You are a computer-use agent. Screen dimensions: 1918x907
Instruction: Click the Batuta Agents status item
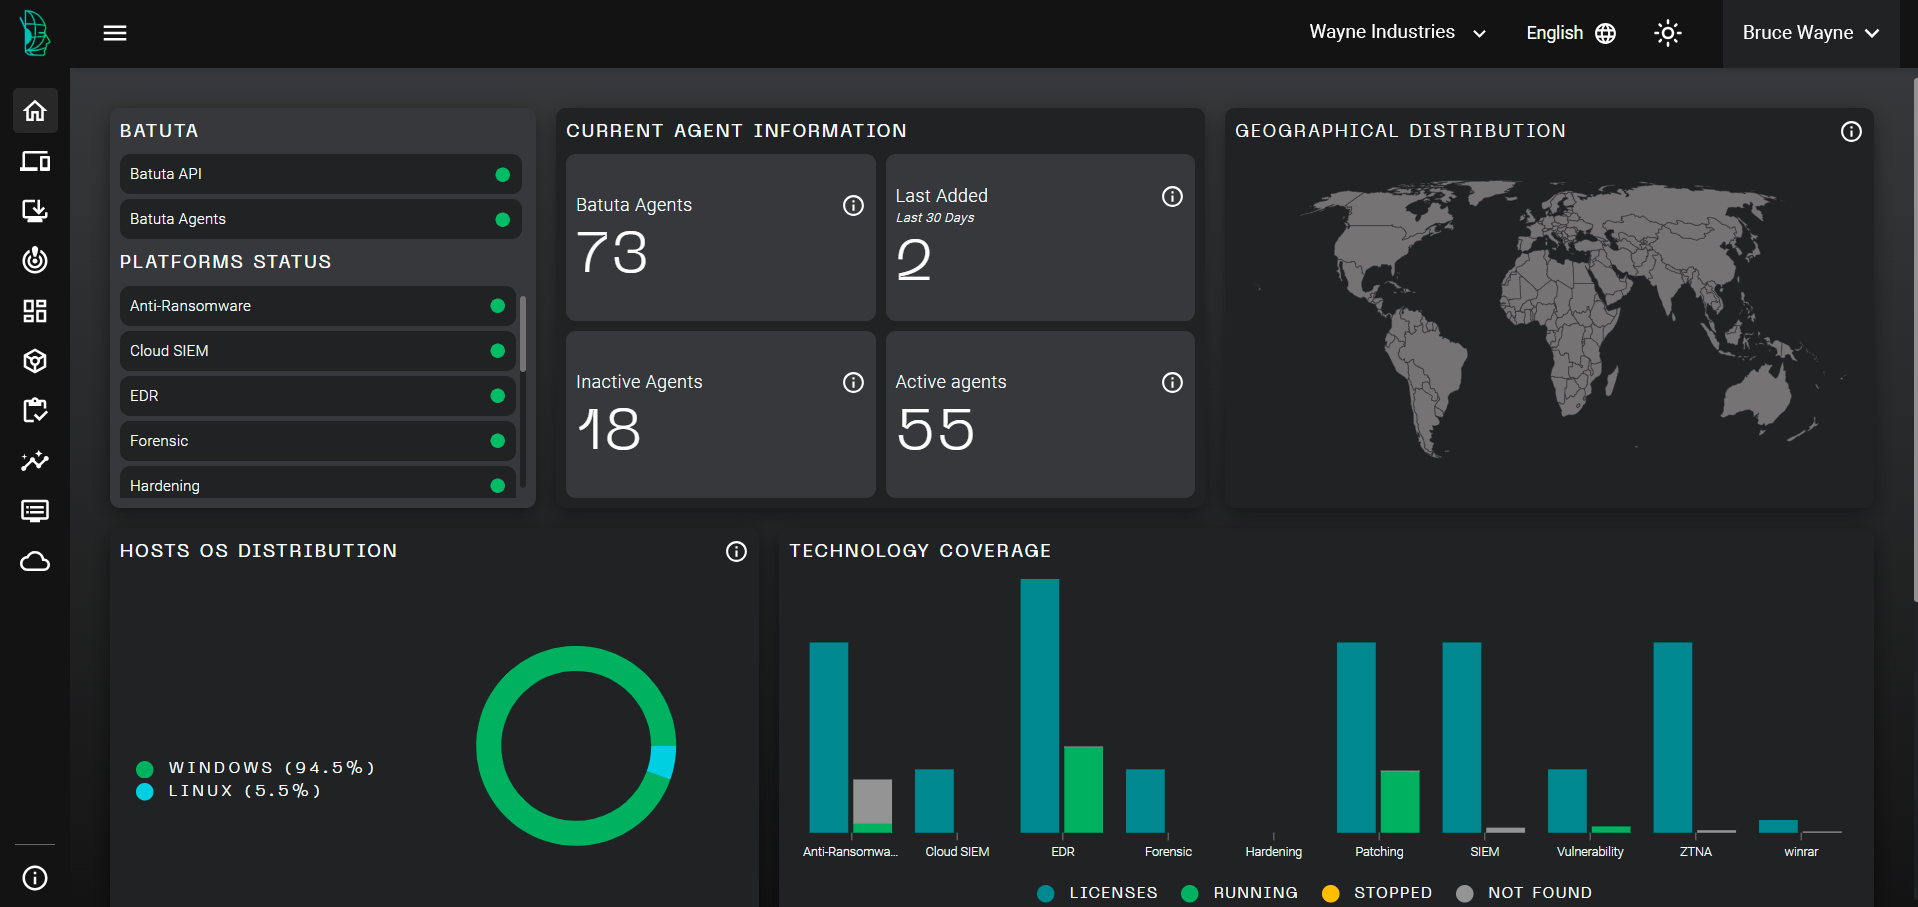pos(320,219)
